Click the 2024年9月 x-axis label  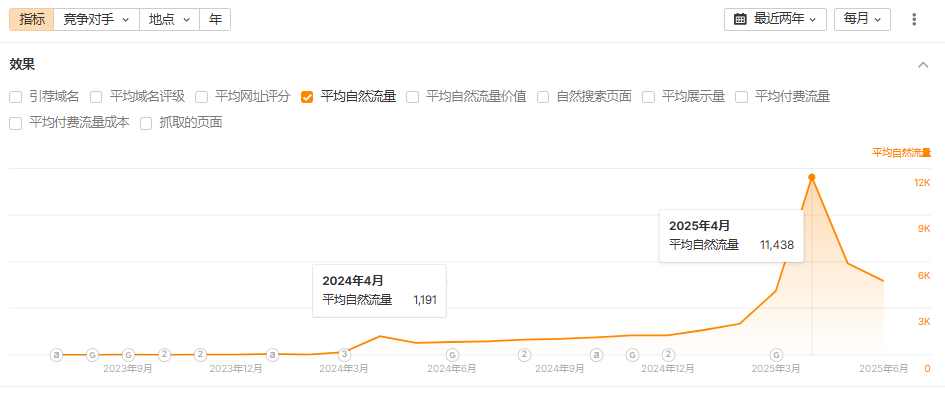click(560, 368)
